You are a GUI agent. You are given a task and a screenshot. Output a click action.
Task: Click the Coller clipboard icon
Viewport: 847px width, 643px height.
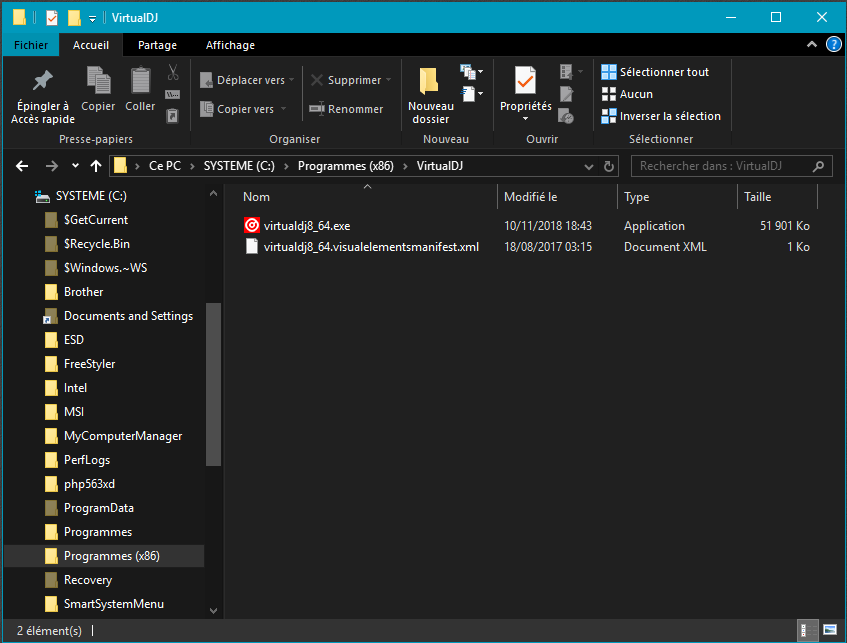tap(140, 81)
